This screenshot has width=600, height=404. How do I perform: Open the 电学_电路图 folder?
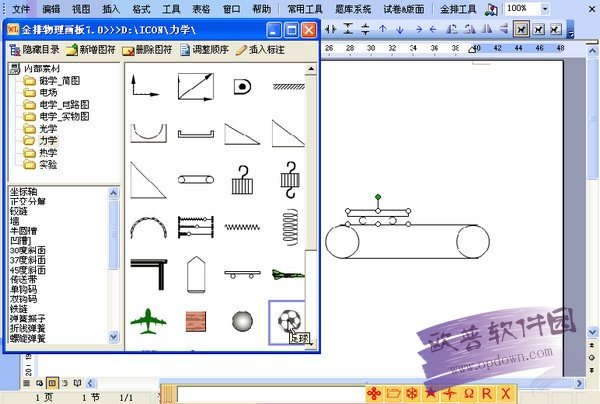(56, 104)
